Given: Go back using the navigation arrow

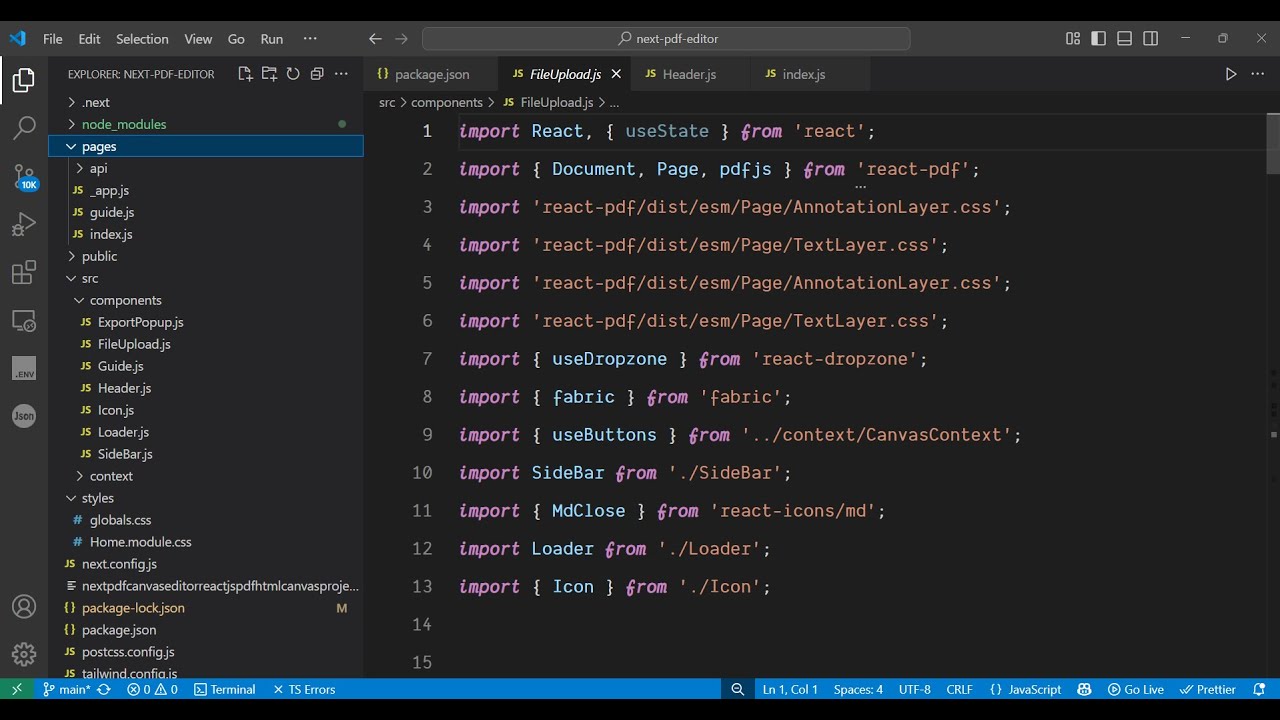Looking at the screenshot, I should (375, 39).
